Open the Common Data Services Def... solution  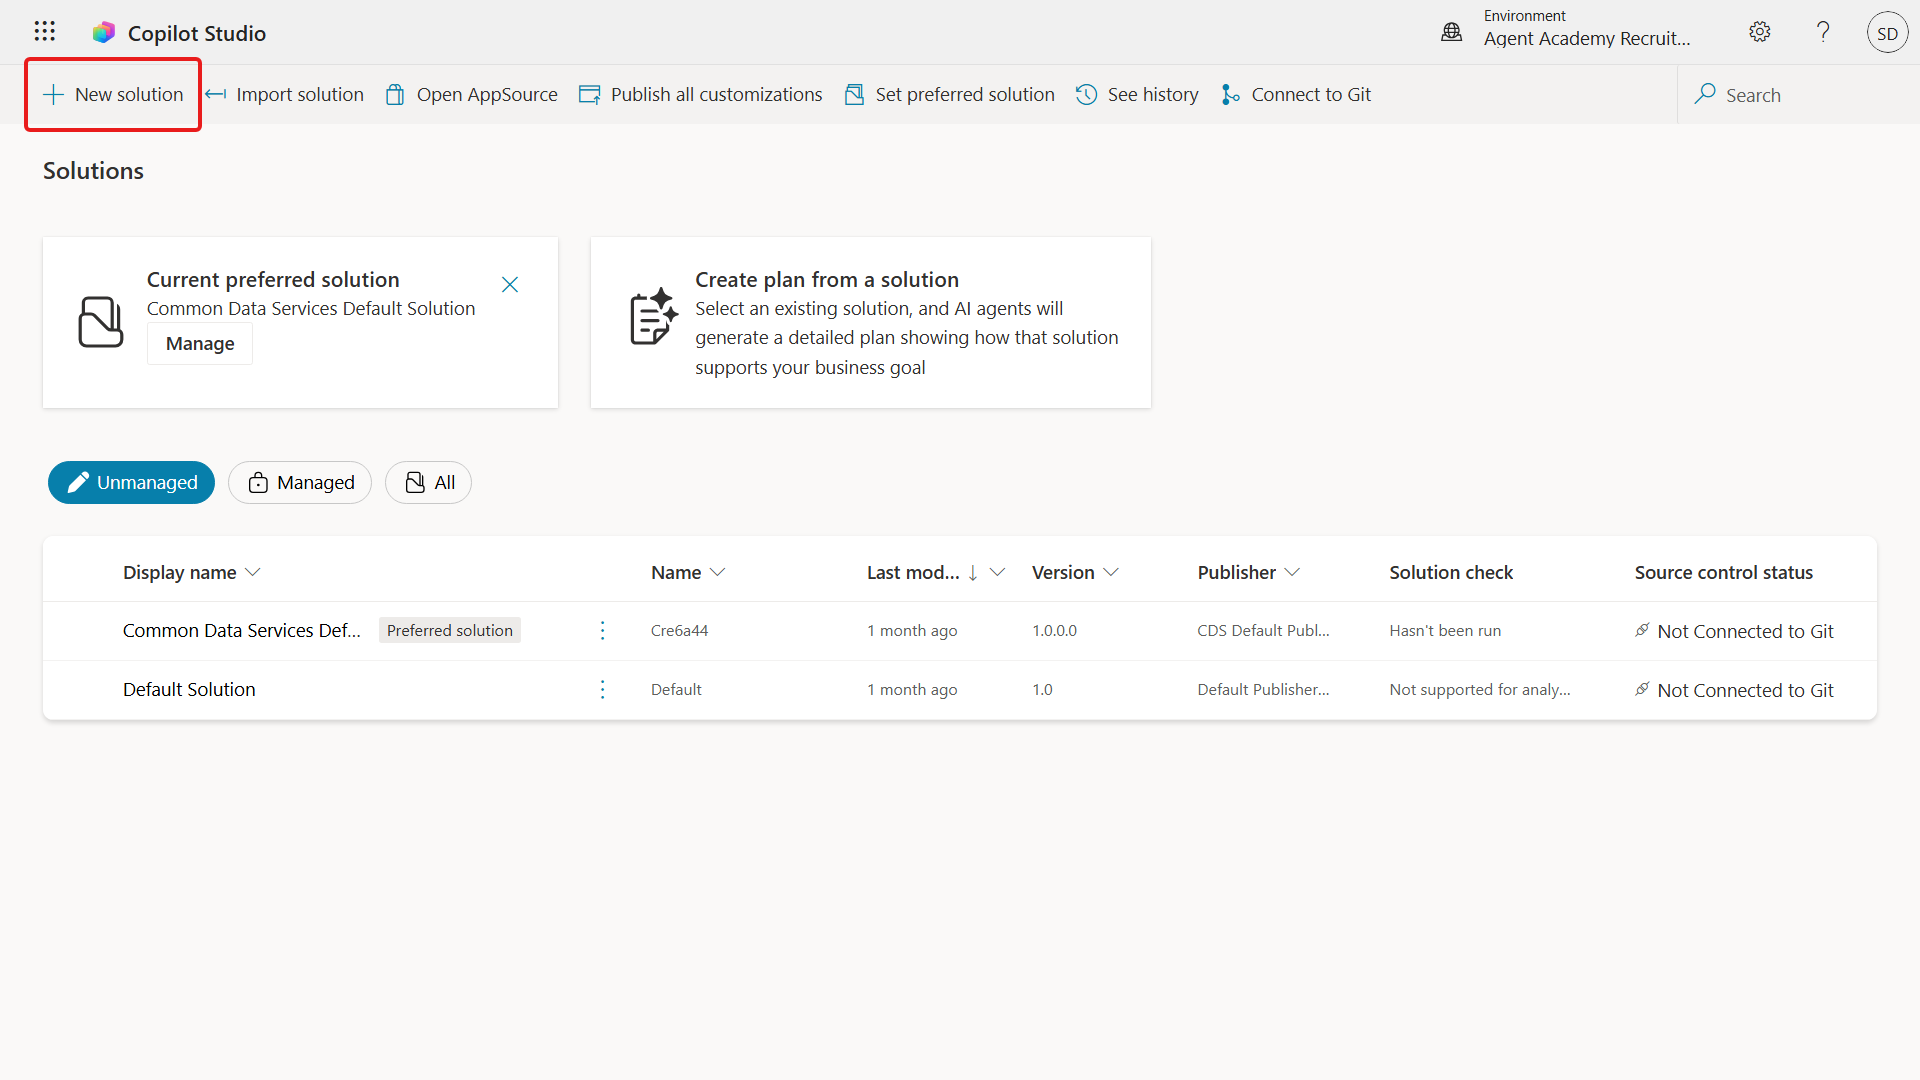click(242, 630)
